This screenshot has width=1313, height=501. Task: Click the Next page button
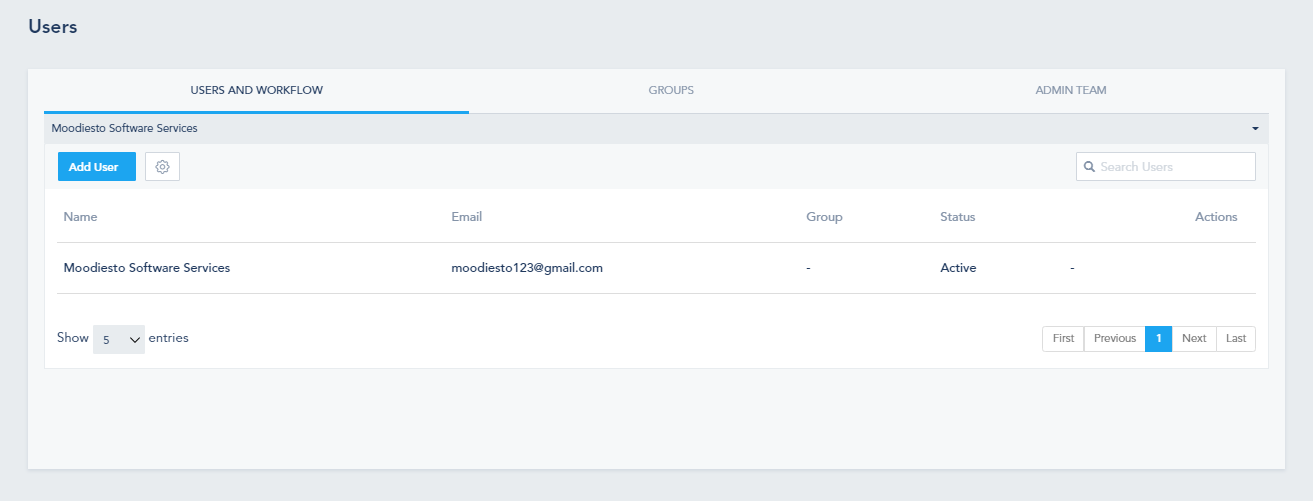[x=1194, y=338]
